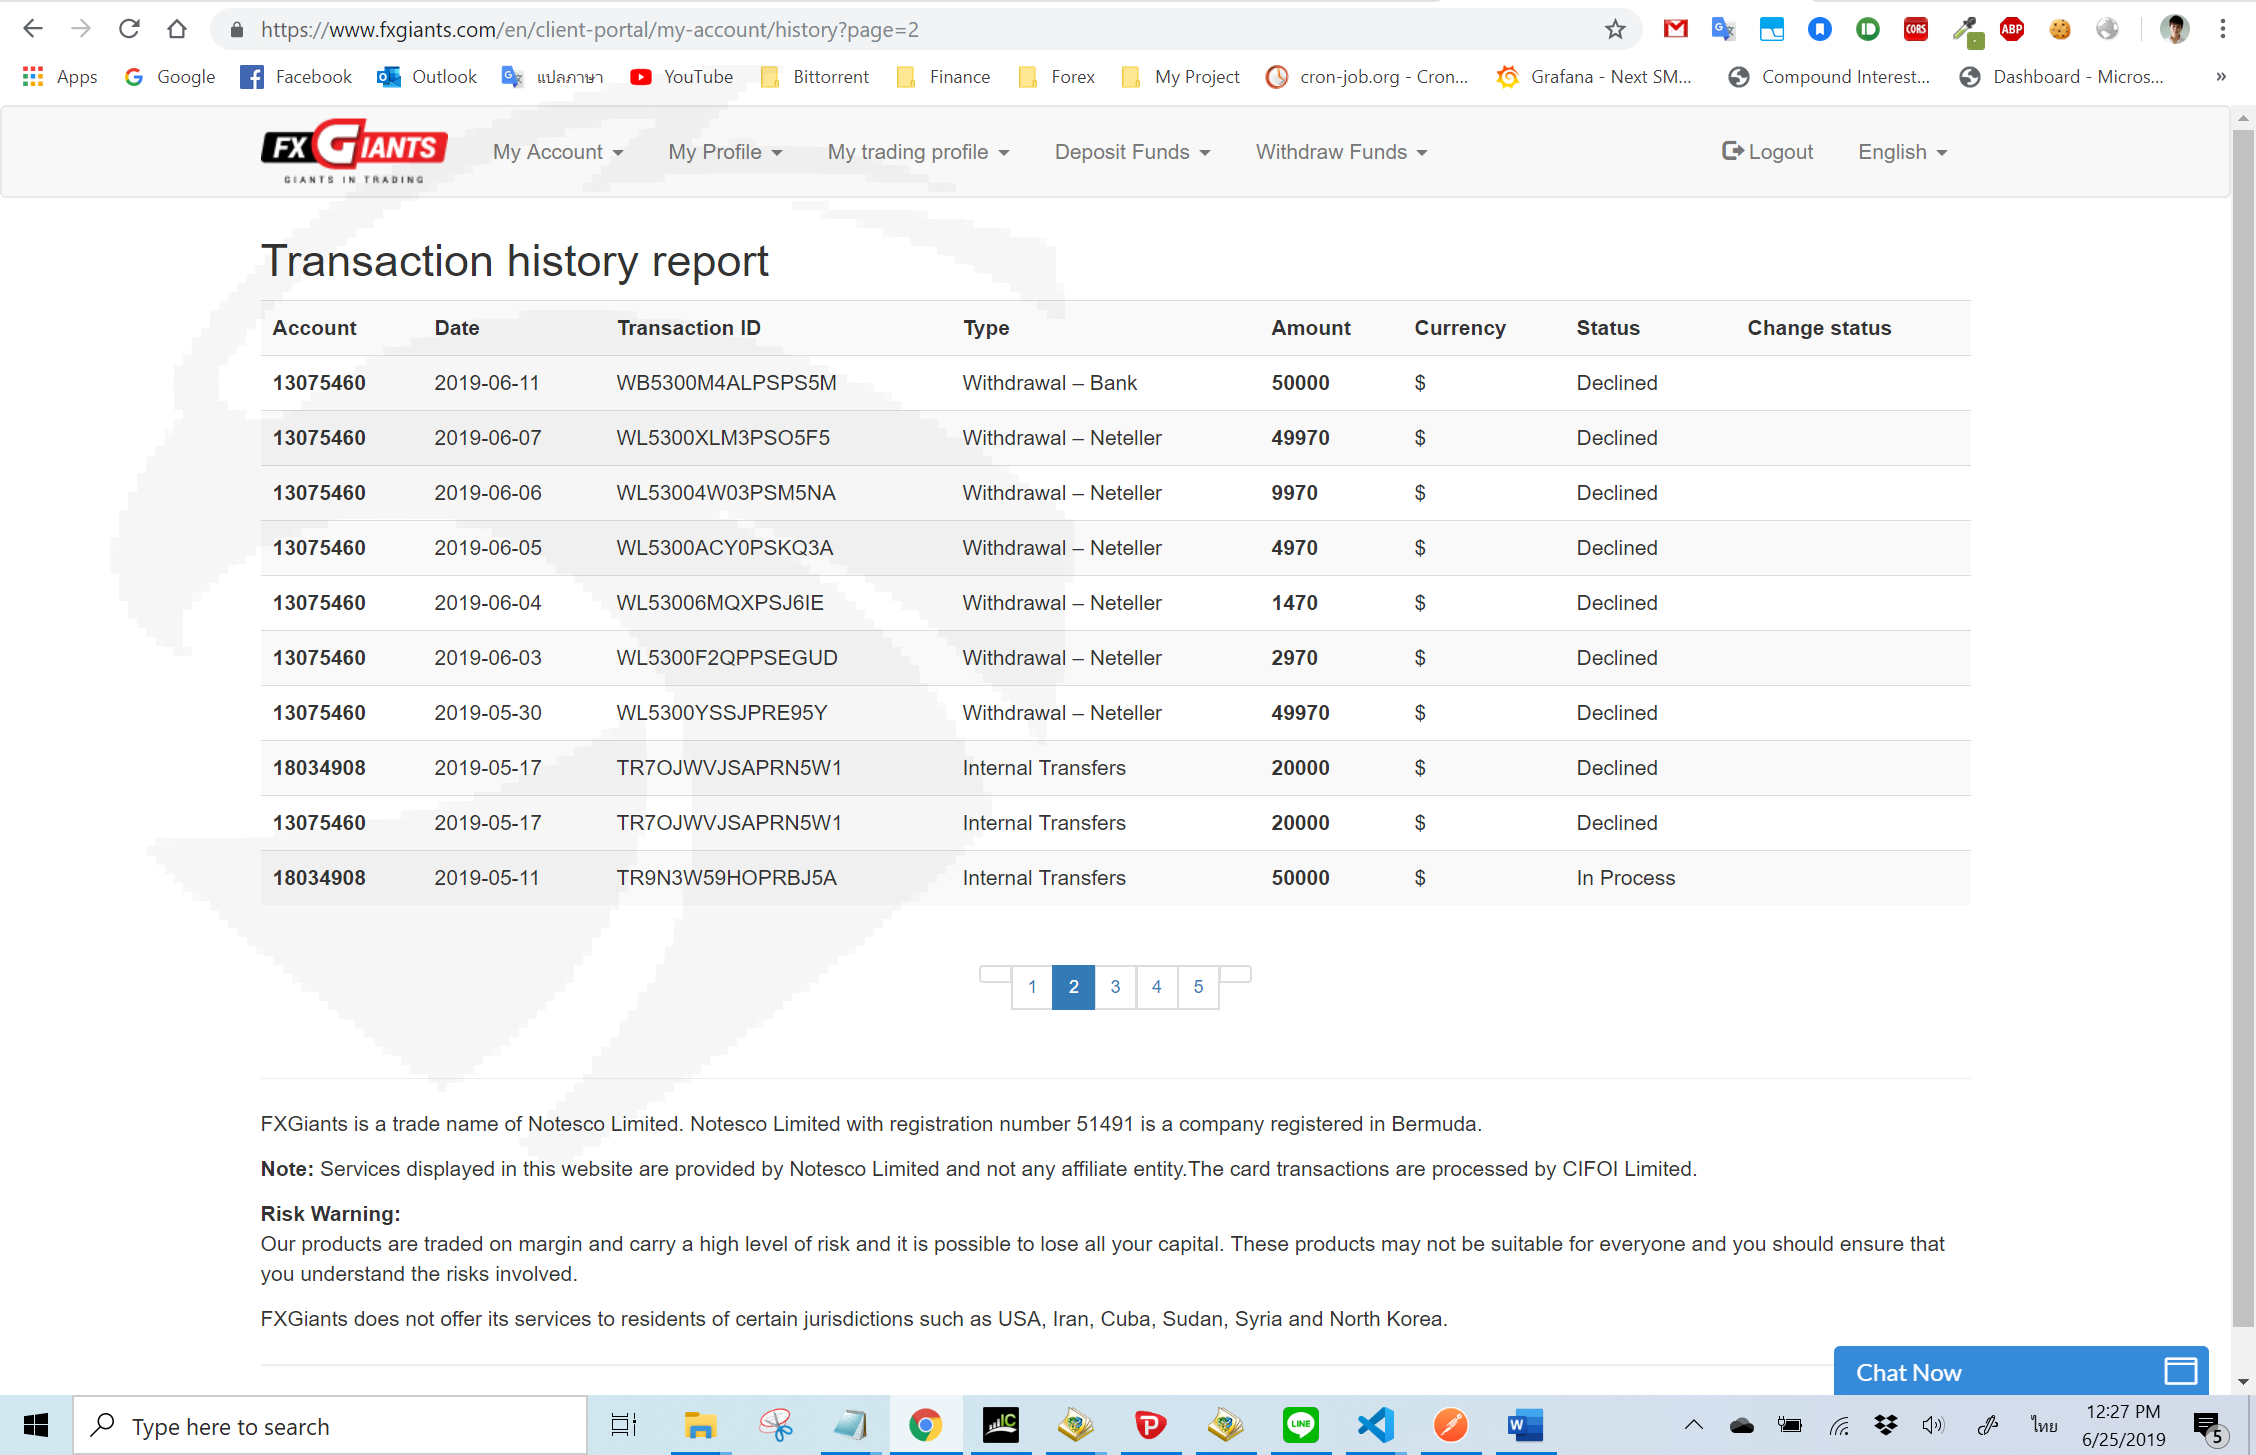
Task: Open the Dropbox tray icon
Action: tap(1886, 1425)
